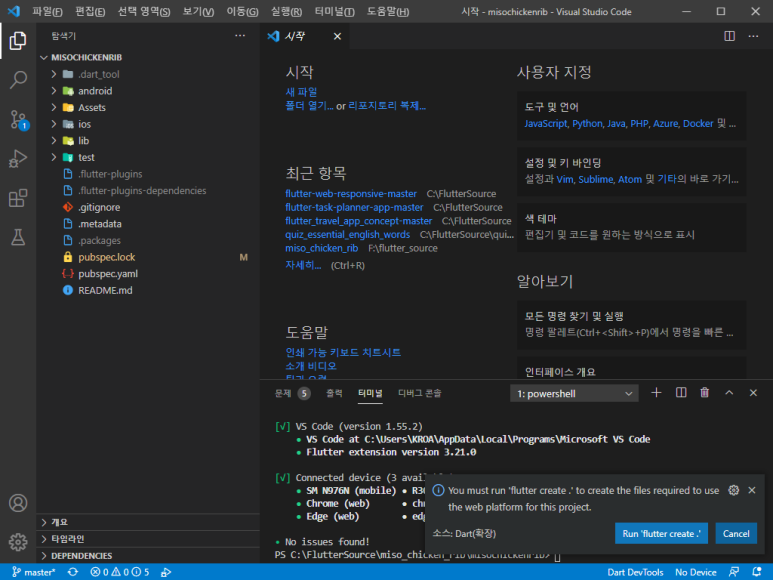Kill terminal with trash icon
773x580 pixels.
(x=705, y=393)
